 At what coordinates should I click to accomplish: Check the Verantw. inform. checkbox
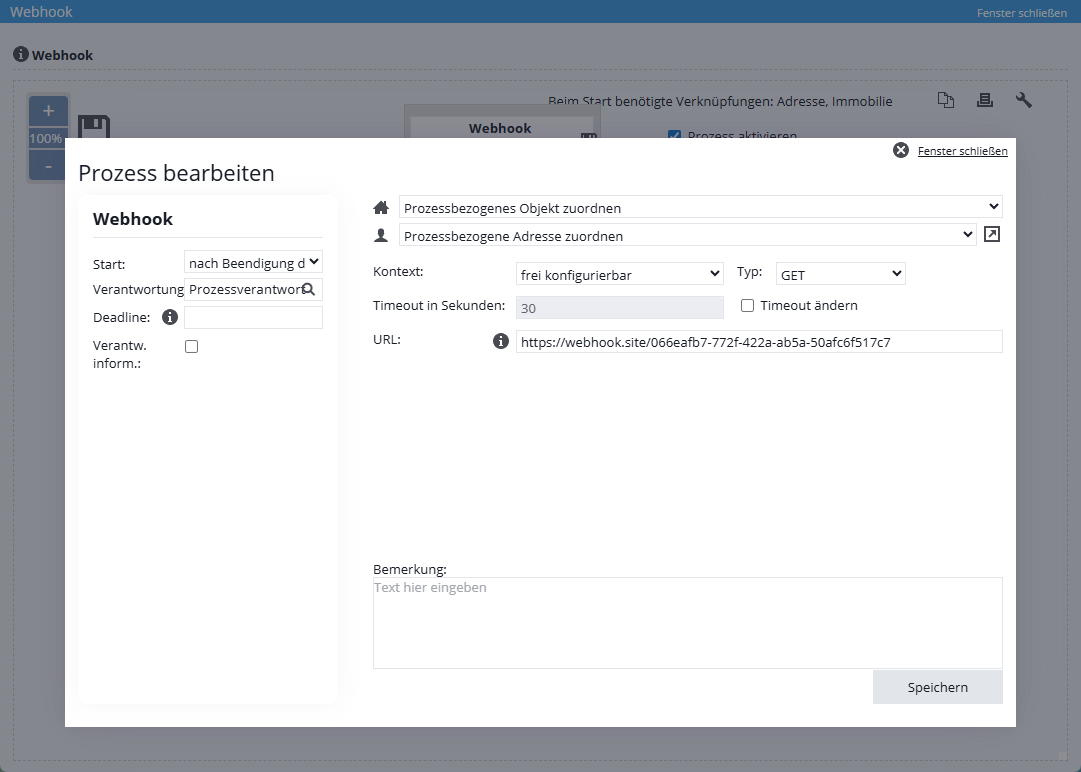click(x=189, y=345)
